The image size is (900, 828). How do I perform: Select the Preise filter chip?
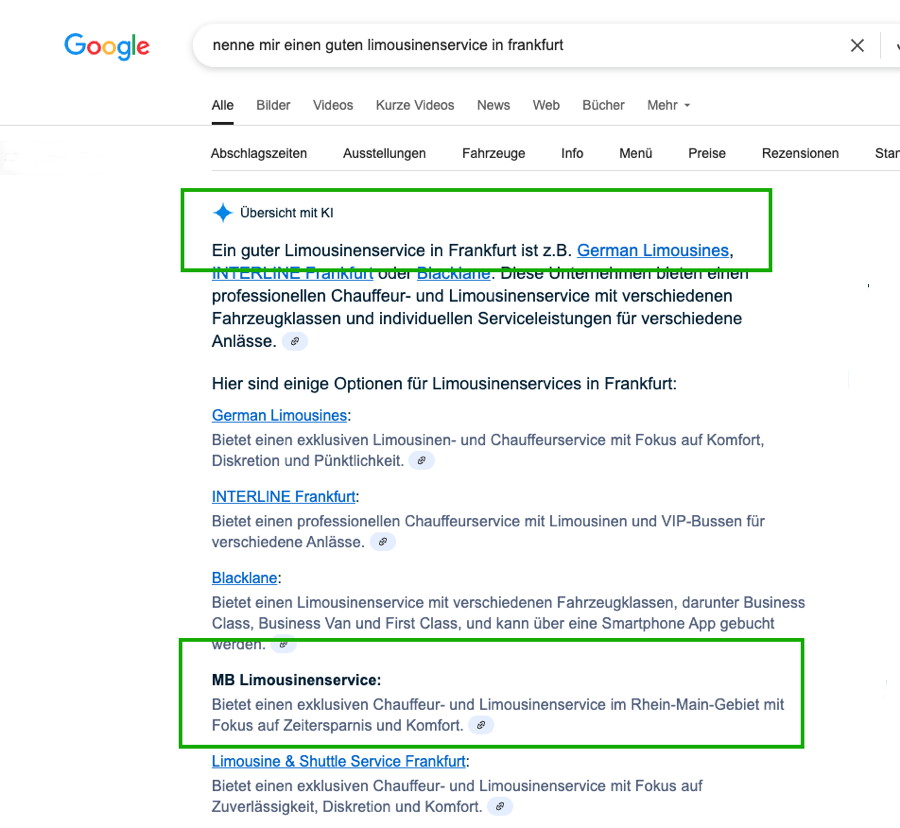pyautogui.click(x=707, y=154)
